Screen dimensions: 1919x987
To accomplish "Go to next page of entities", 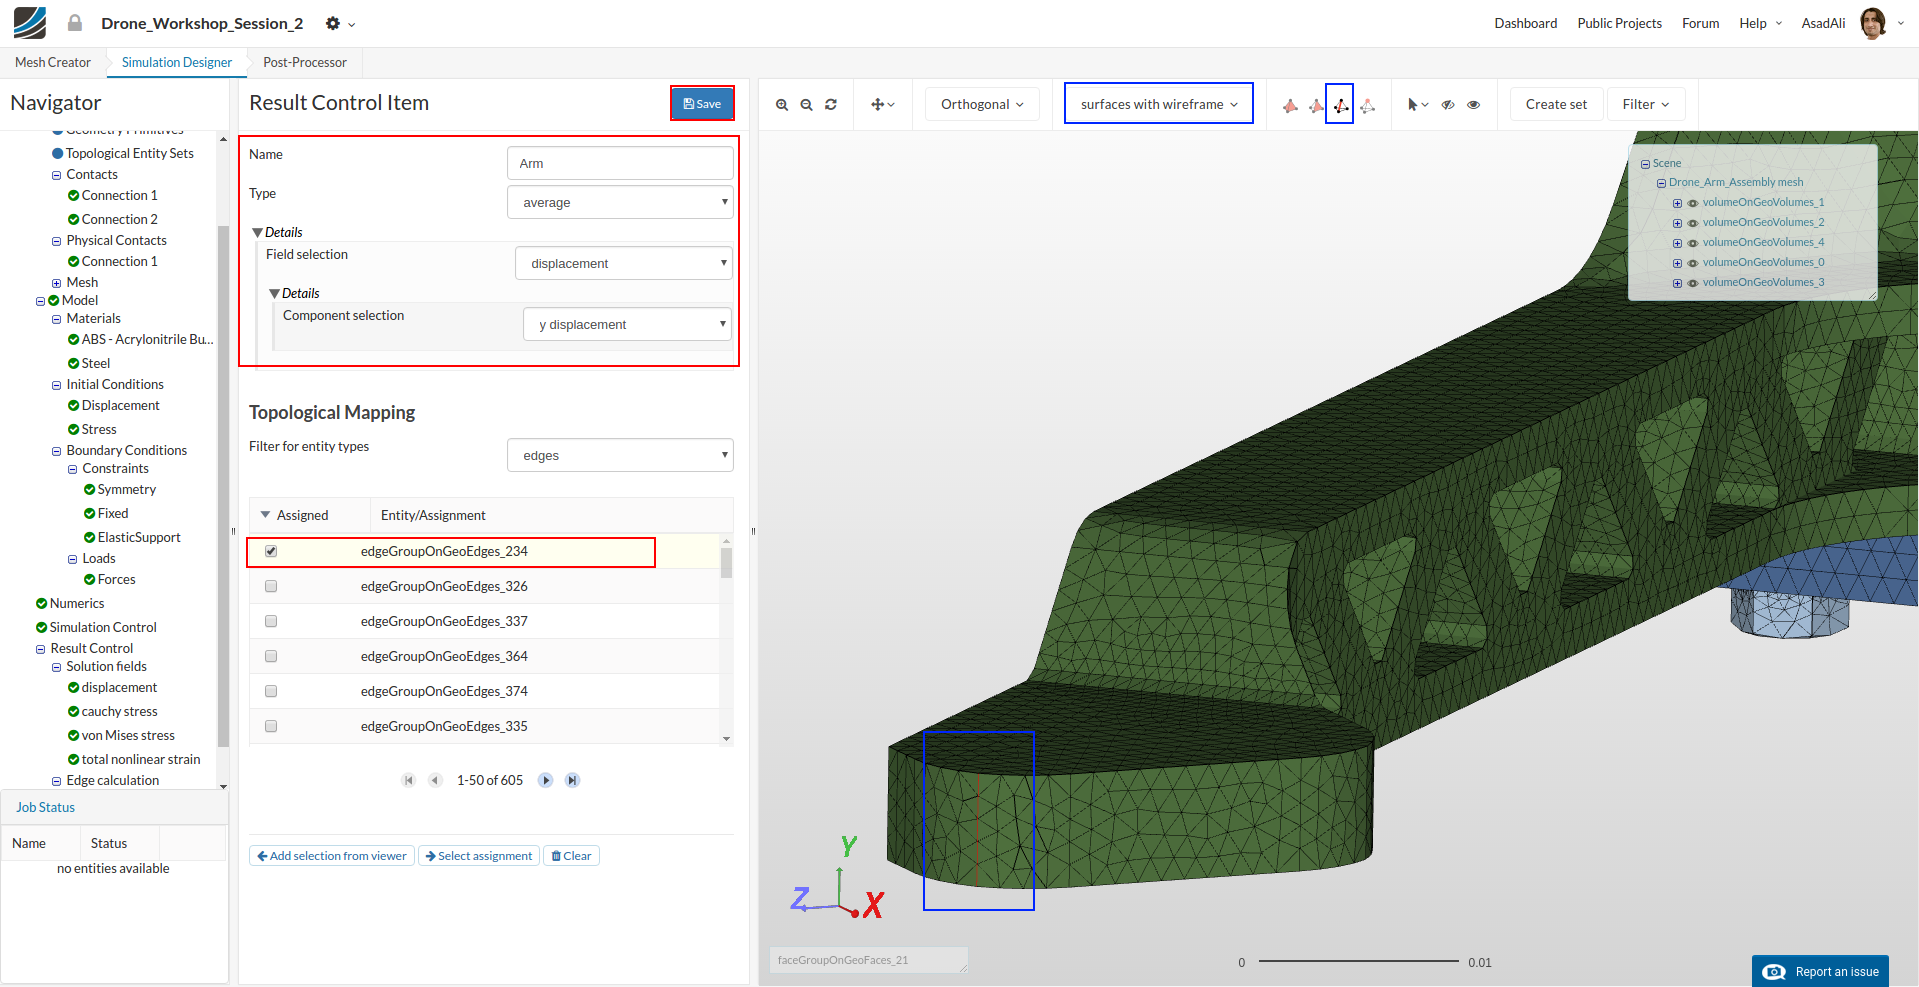I will point(545,780).
